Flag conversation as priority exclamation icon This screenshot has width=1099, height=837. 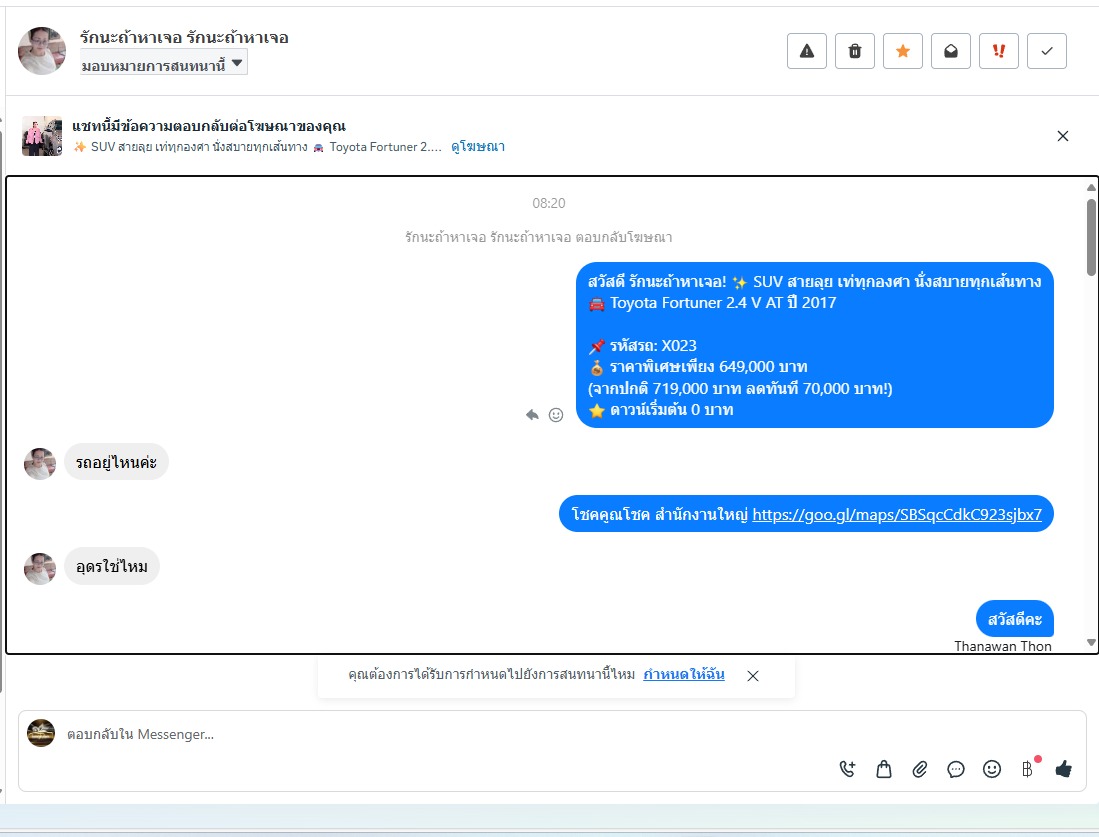[x=999, y=51]
